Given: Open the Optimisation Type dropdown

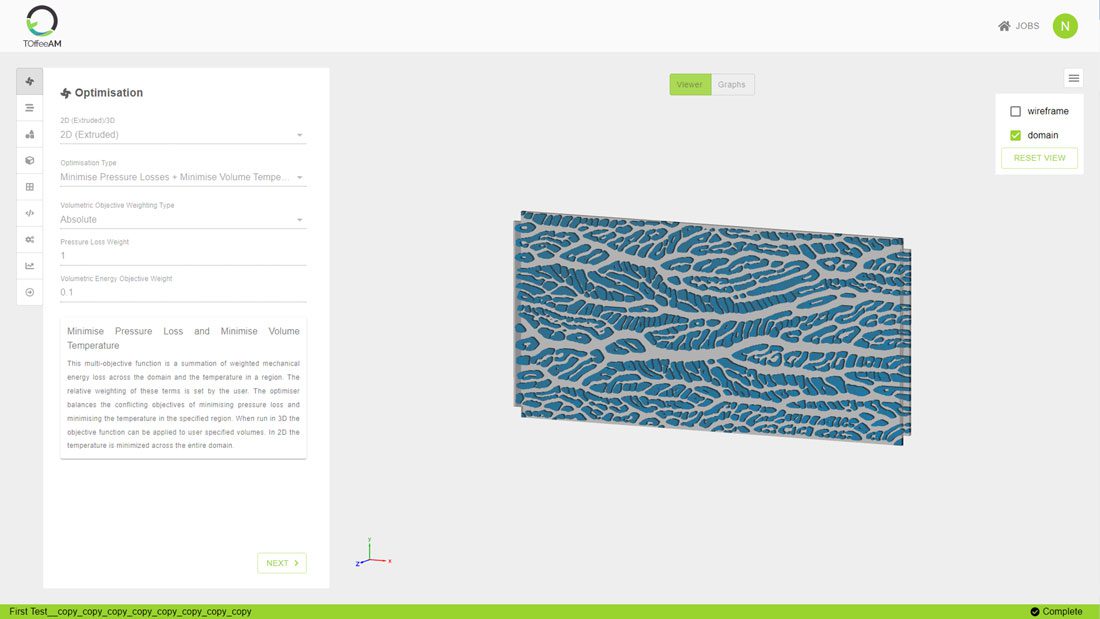Looking at the screenshot, I should pyautogui.click(x=182, y=177).
